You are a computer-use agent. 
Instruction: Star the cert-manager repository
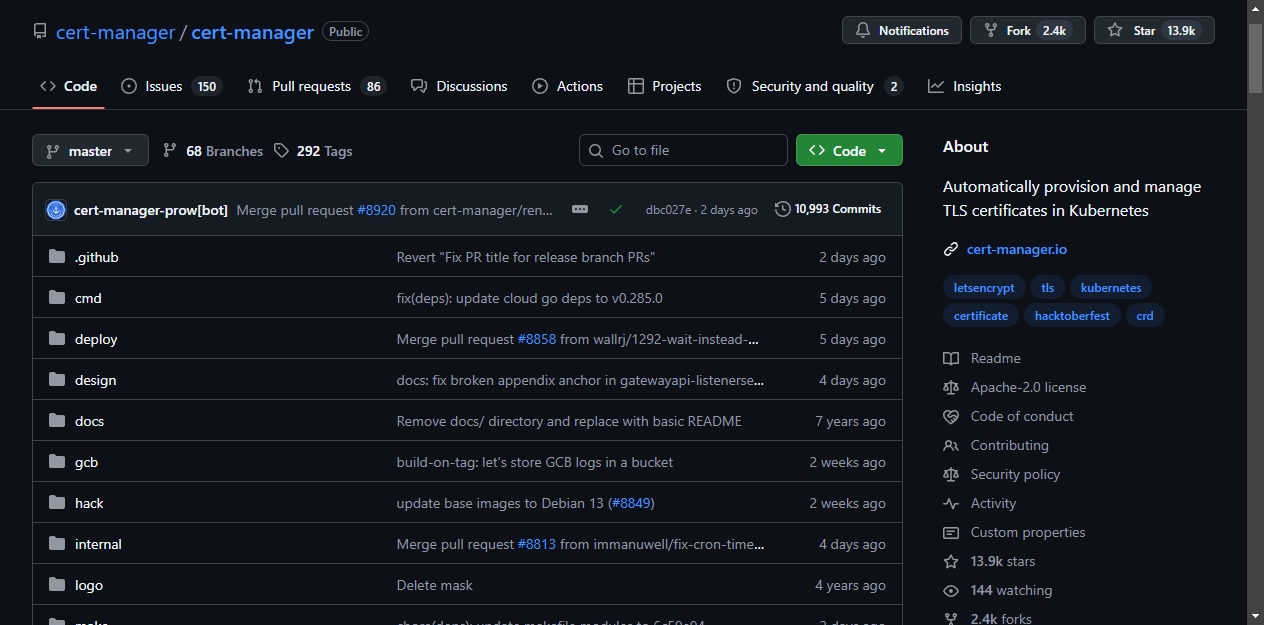[x=1154, y=31]
